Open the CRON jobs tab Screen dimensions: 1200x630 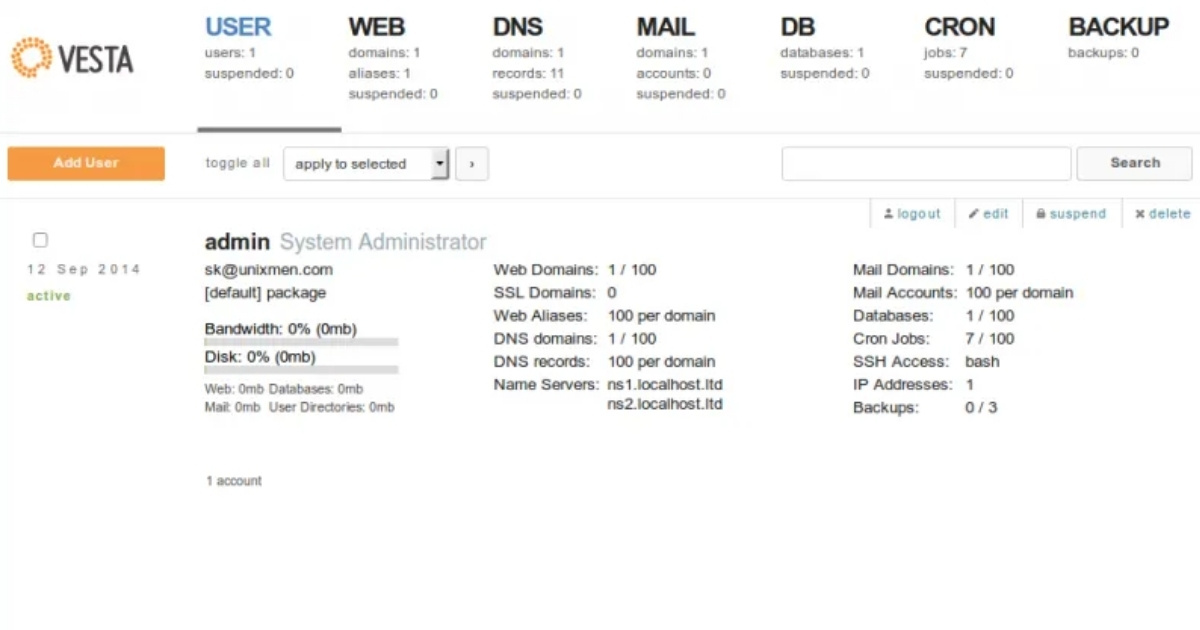(x=959, y=27)
